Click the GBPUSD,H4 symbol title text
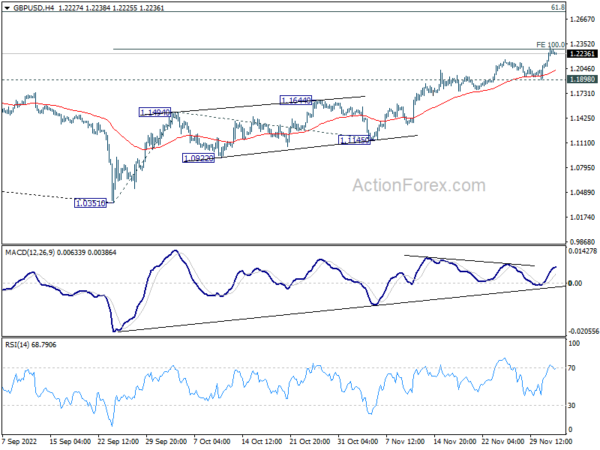This screenshot has width=600, height=450. (34, 8)
